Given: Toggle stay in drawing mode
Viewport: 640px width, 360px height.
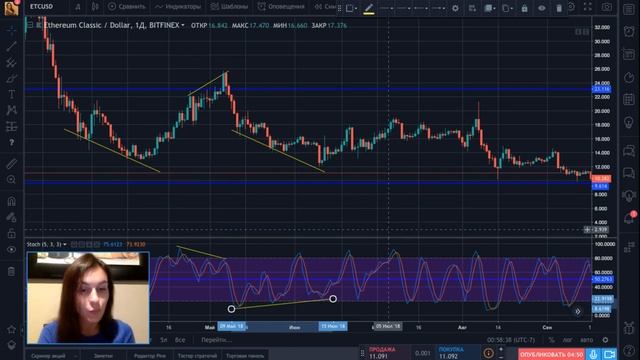Looking at the screenshot, I should tap(11, 217).
